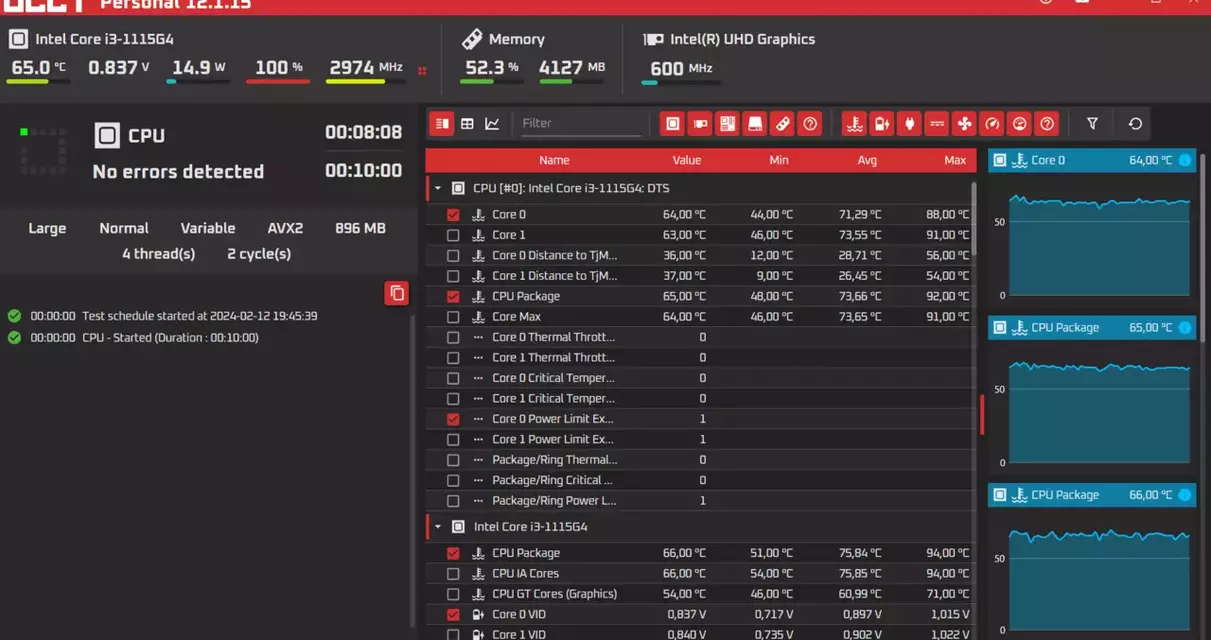1211x640 pixels.
Task: Toggle the fan speed sensor filter
Action: pos(964,123)
